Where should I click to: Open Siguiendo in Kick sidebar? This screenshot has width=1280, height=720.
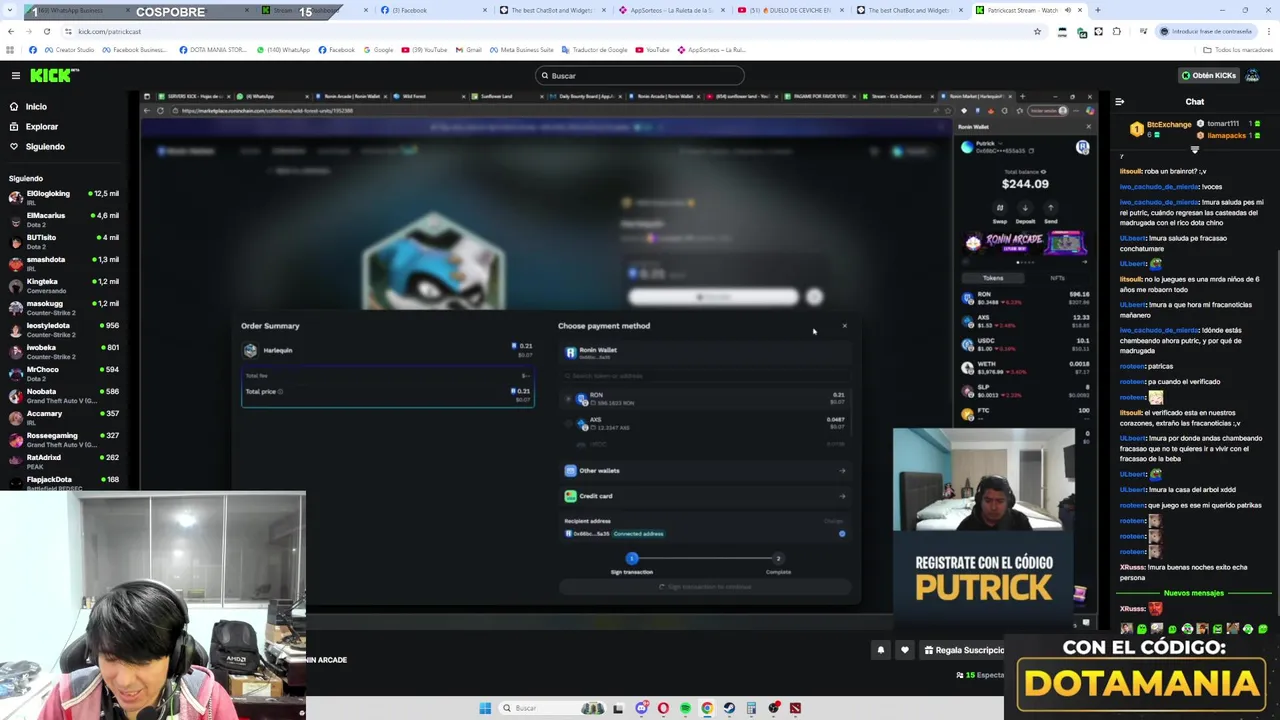coord(45,146)
